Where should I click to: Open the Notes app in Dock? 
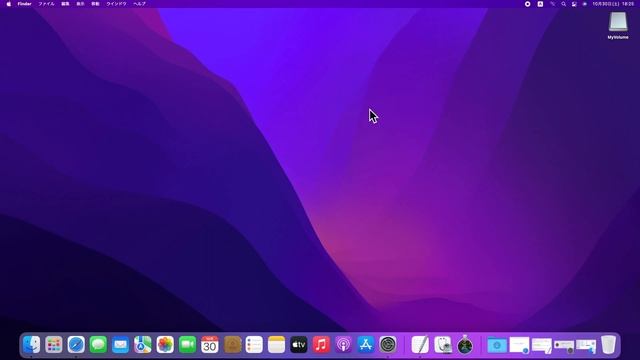coord(276,345)
